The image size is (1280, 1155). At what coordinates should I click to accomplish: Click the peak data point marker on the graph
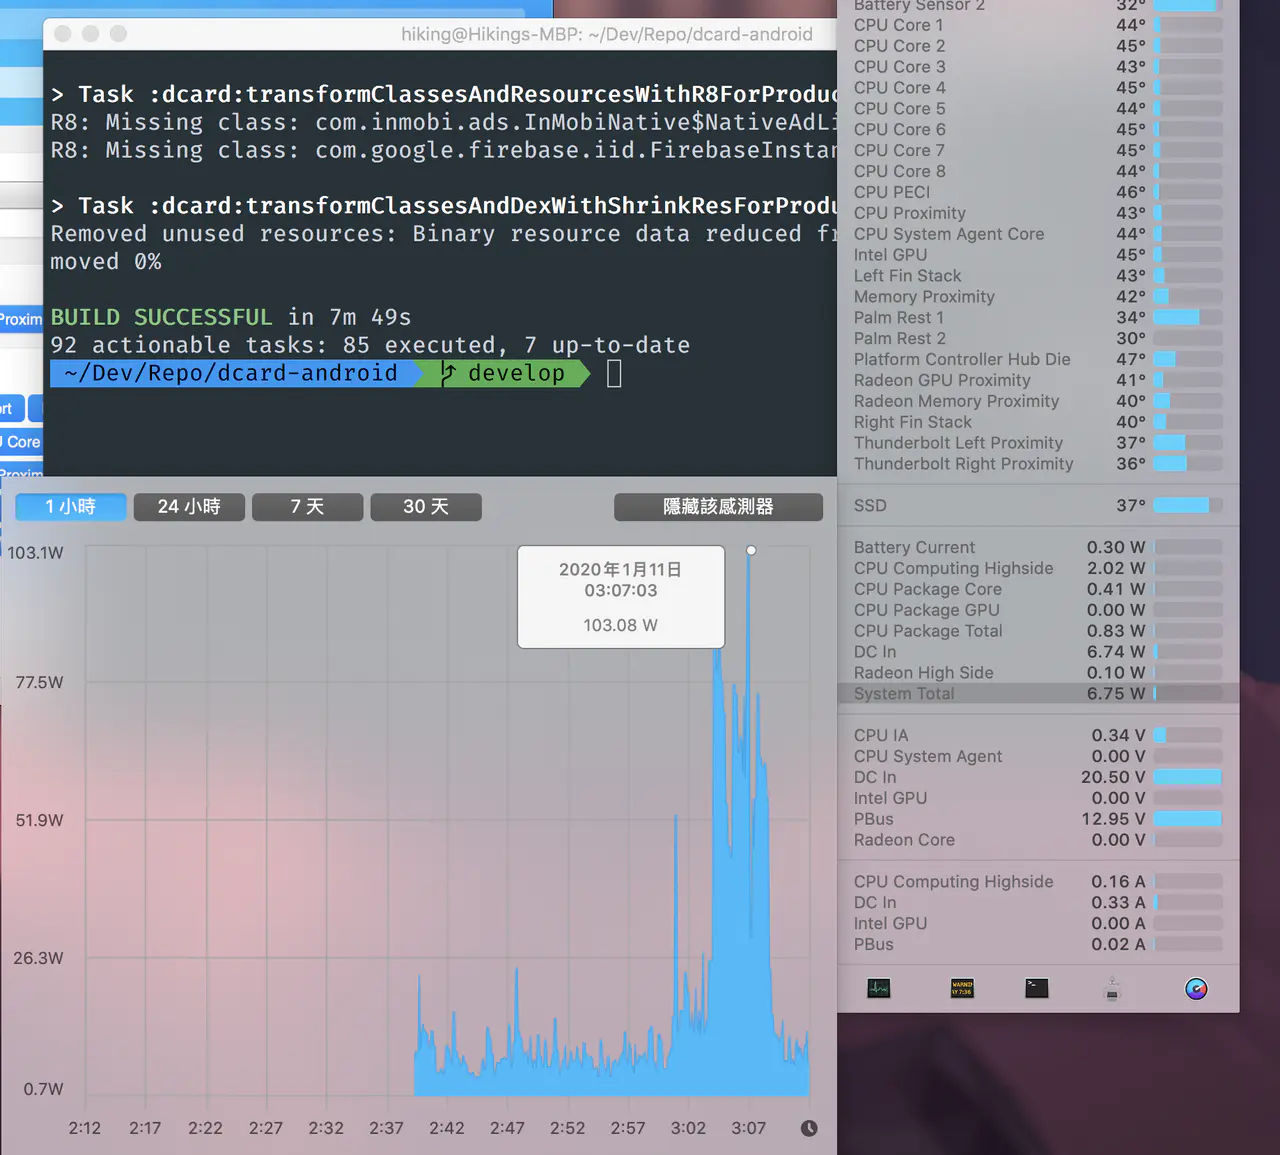click(751, 550)
